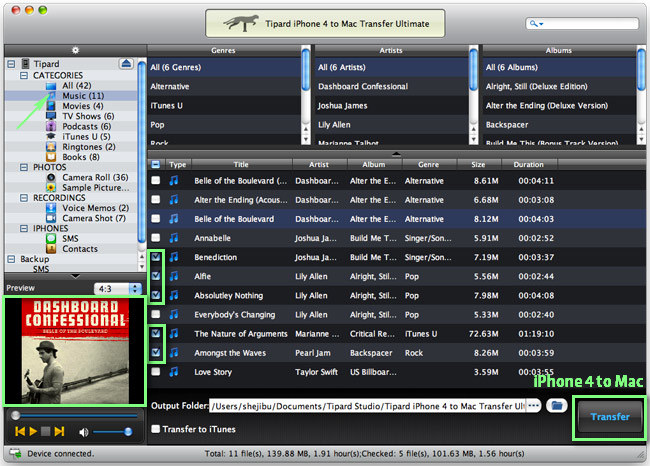Open Voice Memos (2) recordings
The width and height of the screenshot is (650, 466).
pos(96,208)
